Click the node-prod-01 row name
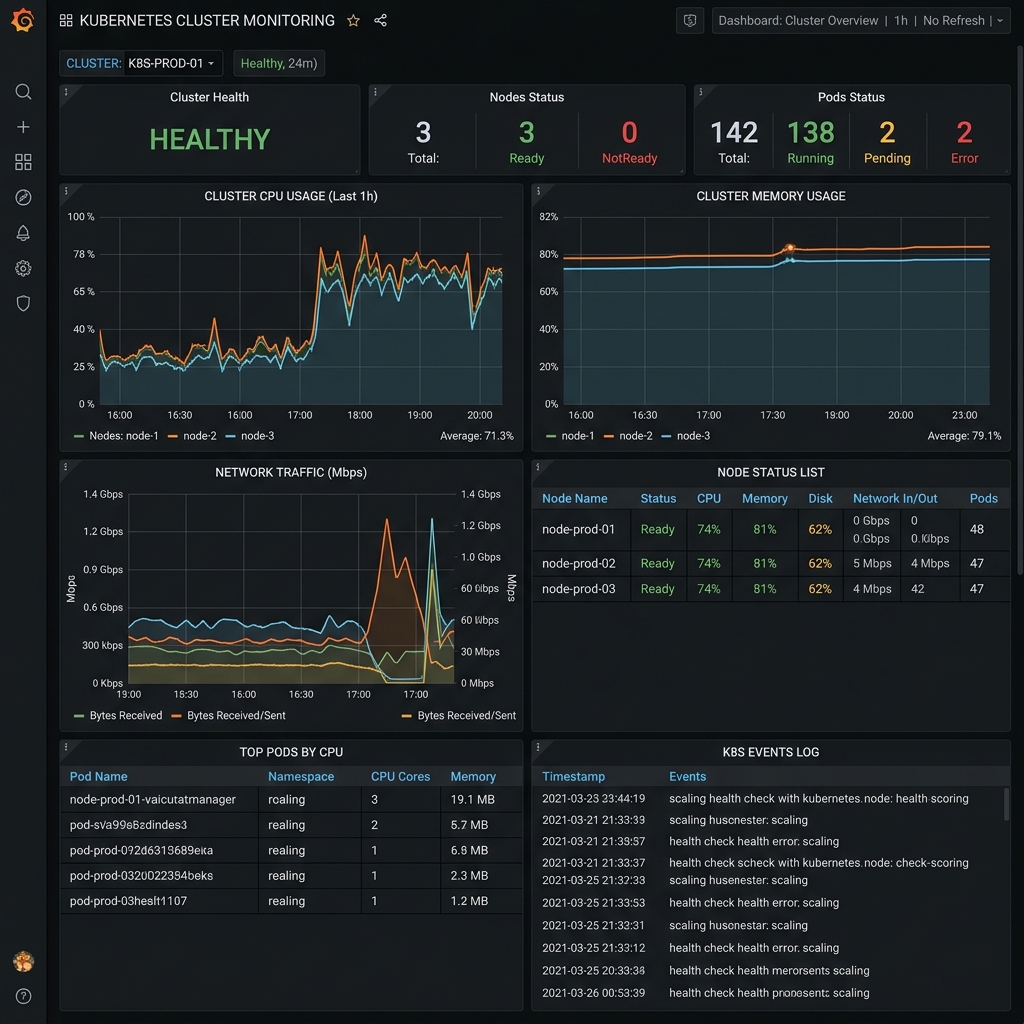Image resolution: width=1024 pixels, height=1024 pixels. click(579, 529)
